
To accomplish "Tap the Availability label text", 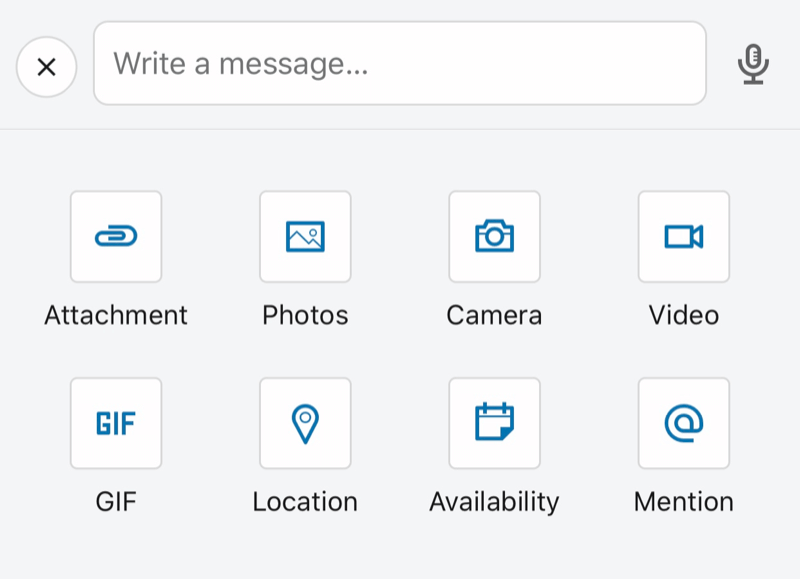I will (494, 501).
